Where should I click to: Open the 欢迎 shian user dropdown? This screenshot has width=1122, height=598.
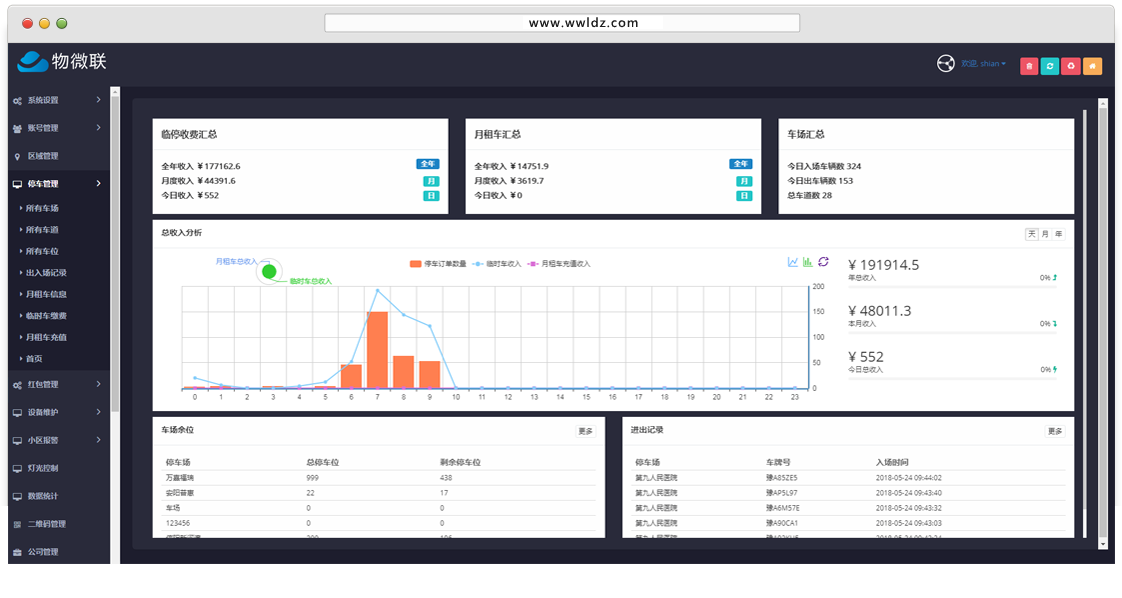coord(983,64)
